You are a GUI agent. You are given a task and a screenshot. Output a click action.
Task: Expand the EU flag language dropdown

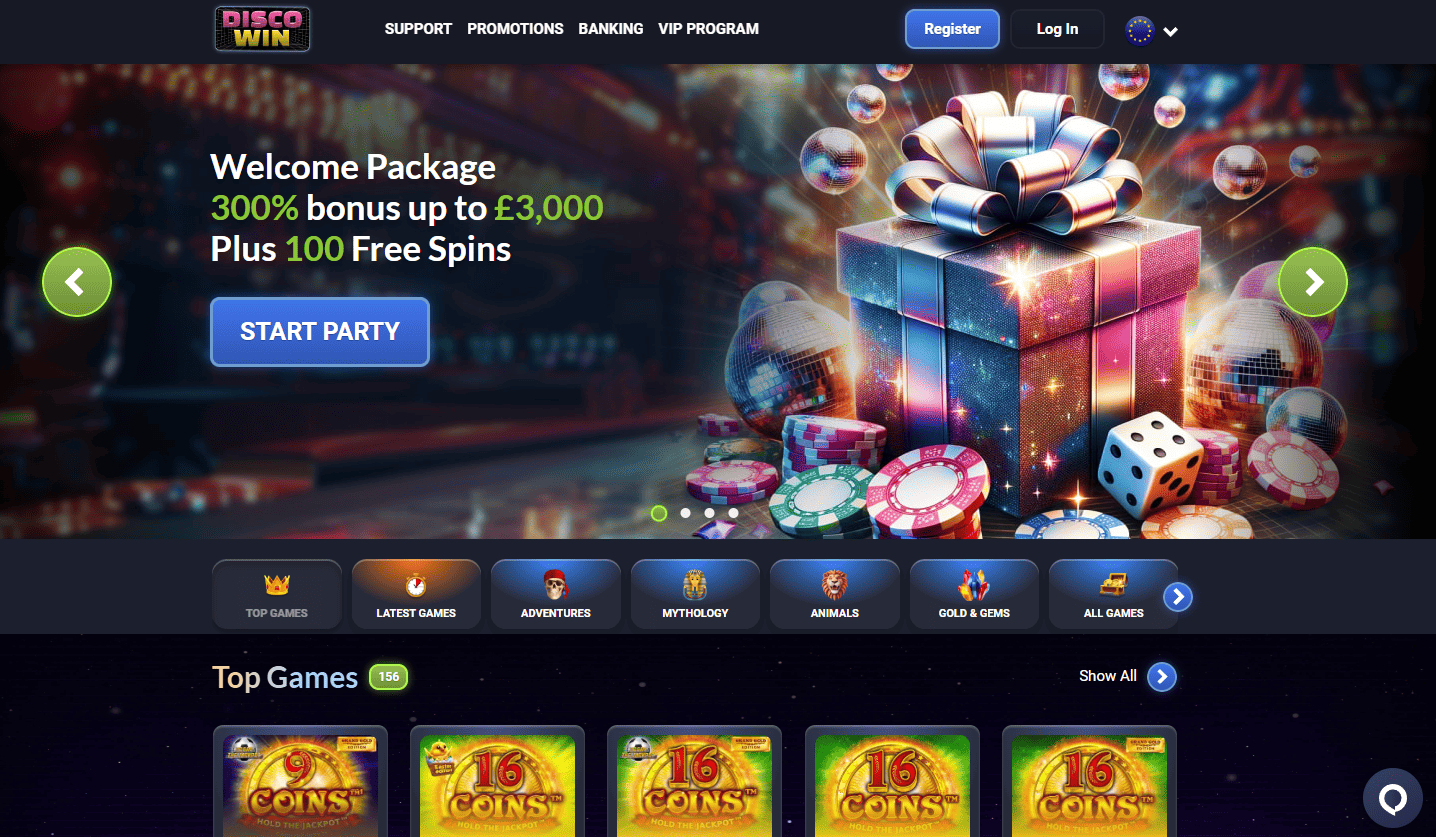(1152, 30)
